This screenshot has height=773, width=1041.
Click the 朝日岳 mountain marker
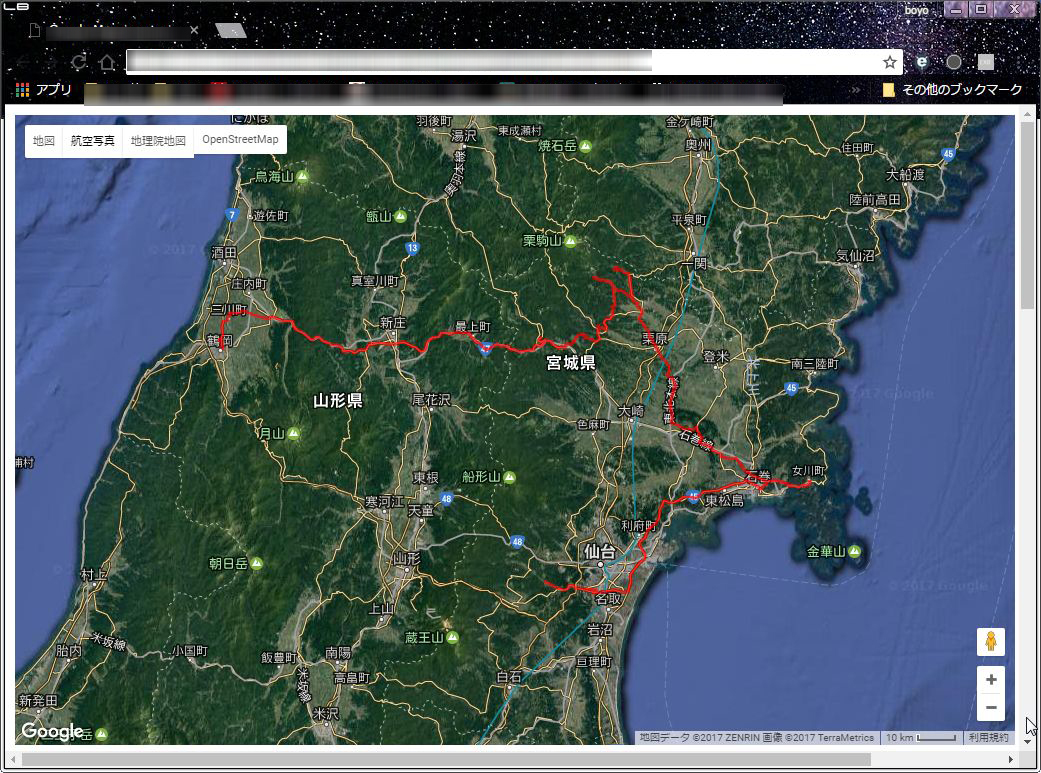(257, 564)
